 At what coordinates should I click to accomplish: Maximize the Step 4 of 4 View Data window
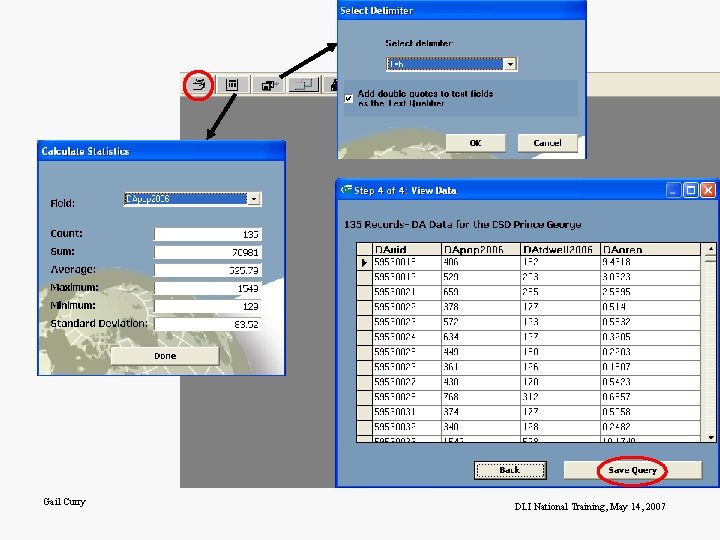[x=691, y=190]
